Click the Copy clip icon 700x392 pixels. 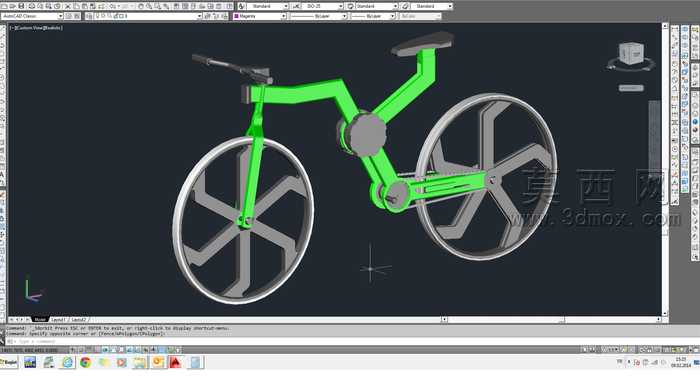click(x=76, y=6)
